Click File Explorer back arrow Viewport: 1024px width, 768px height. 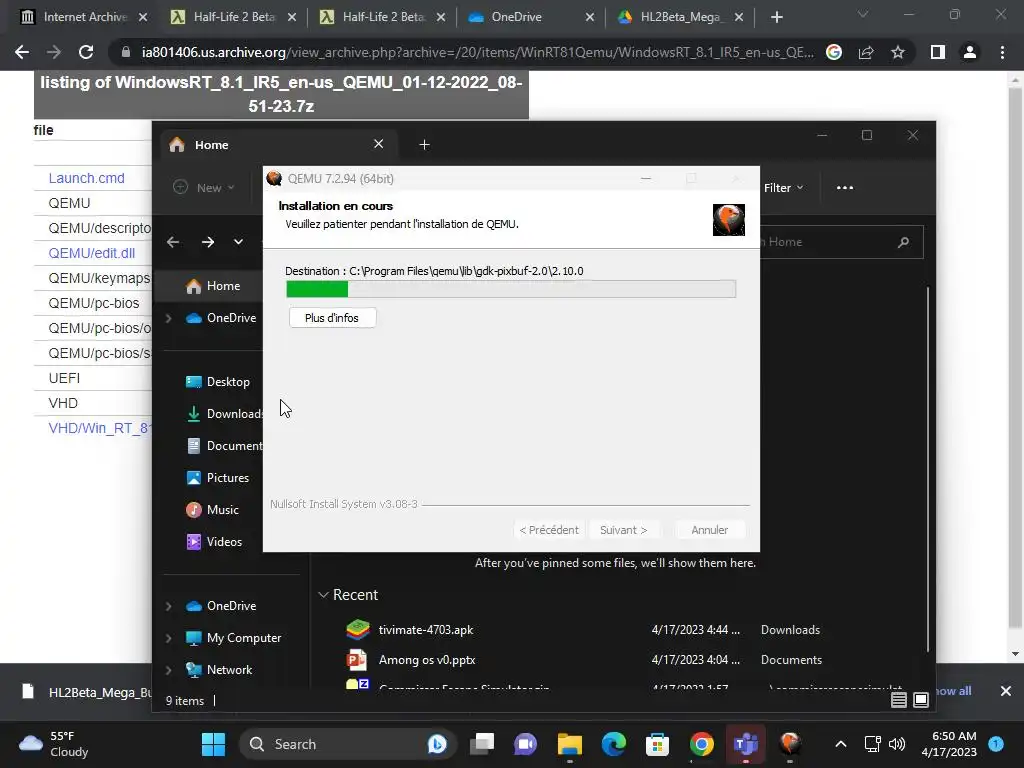[173, 242]
